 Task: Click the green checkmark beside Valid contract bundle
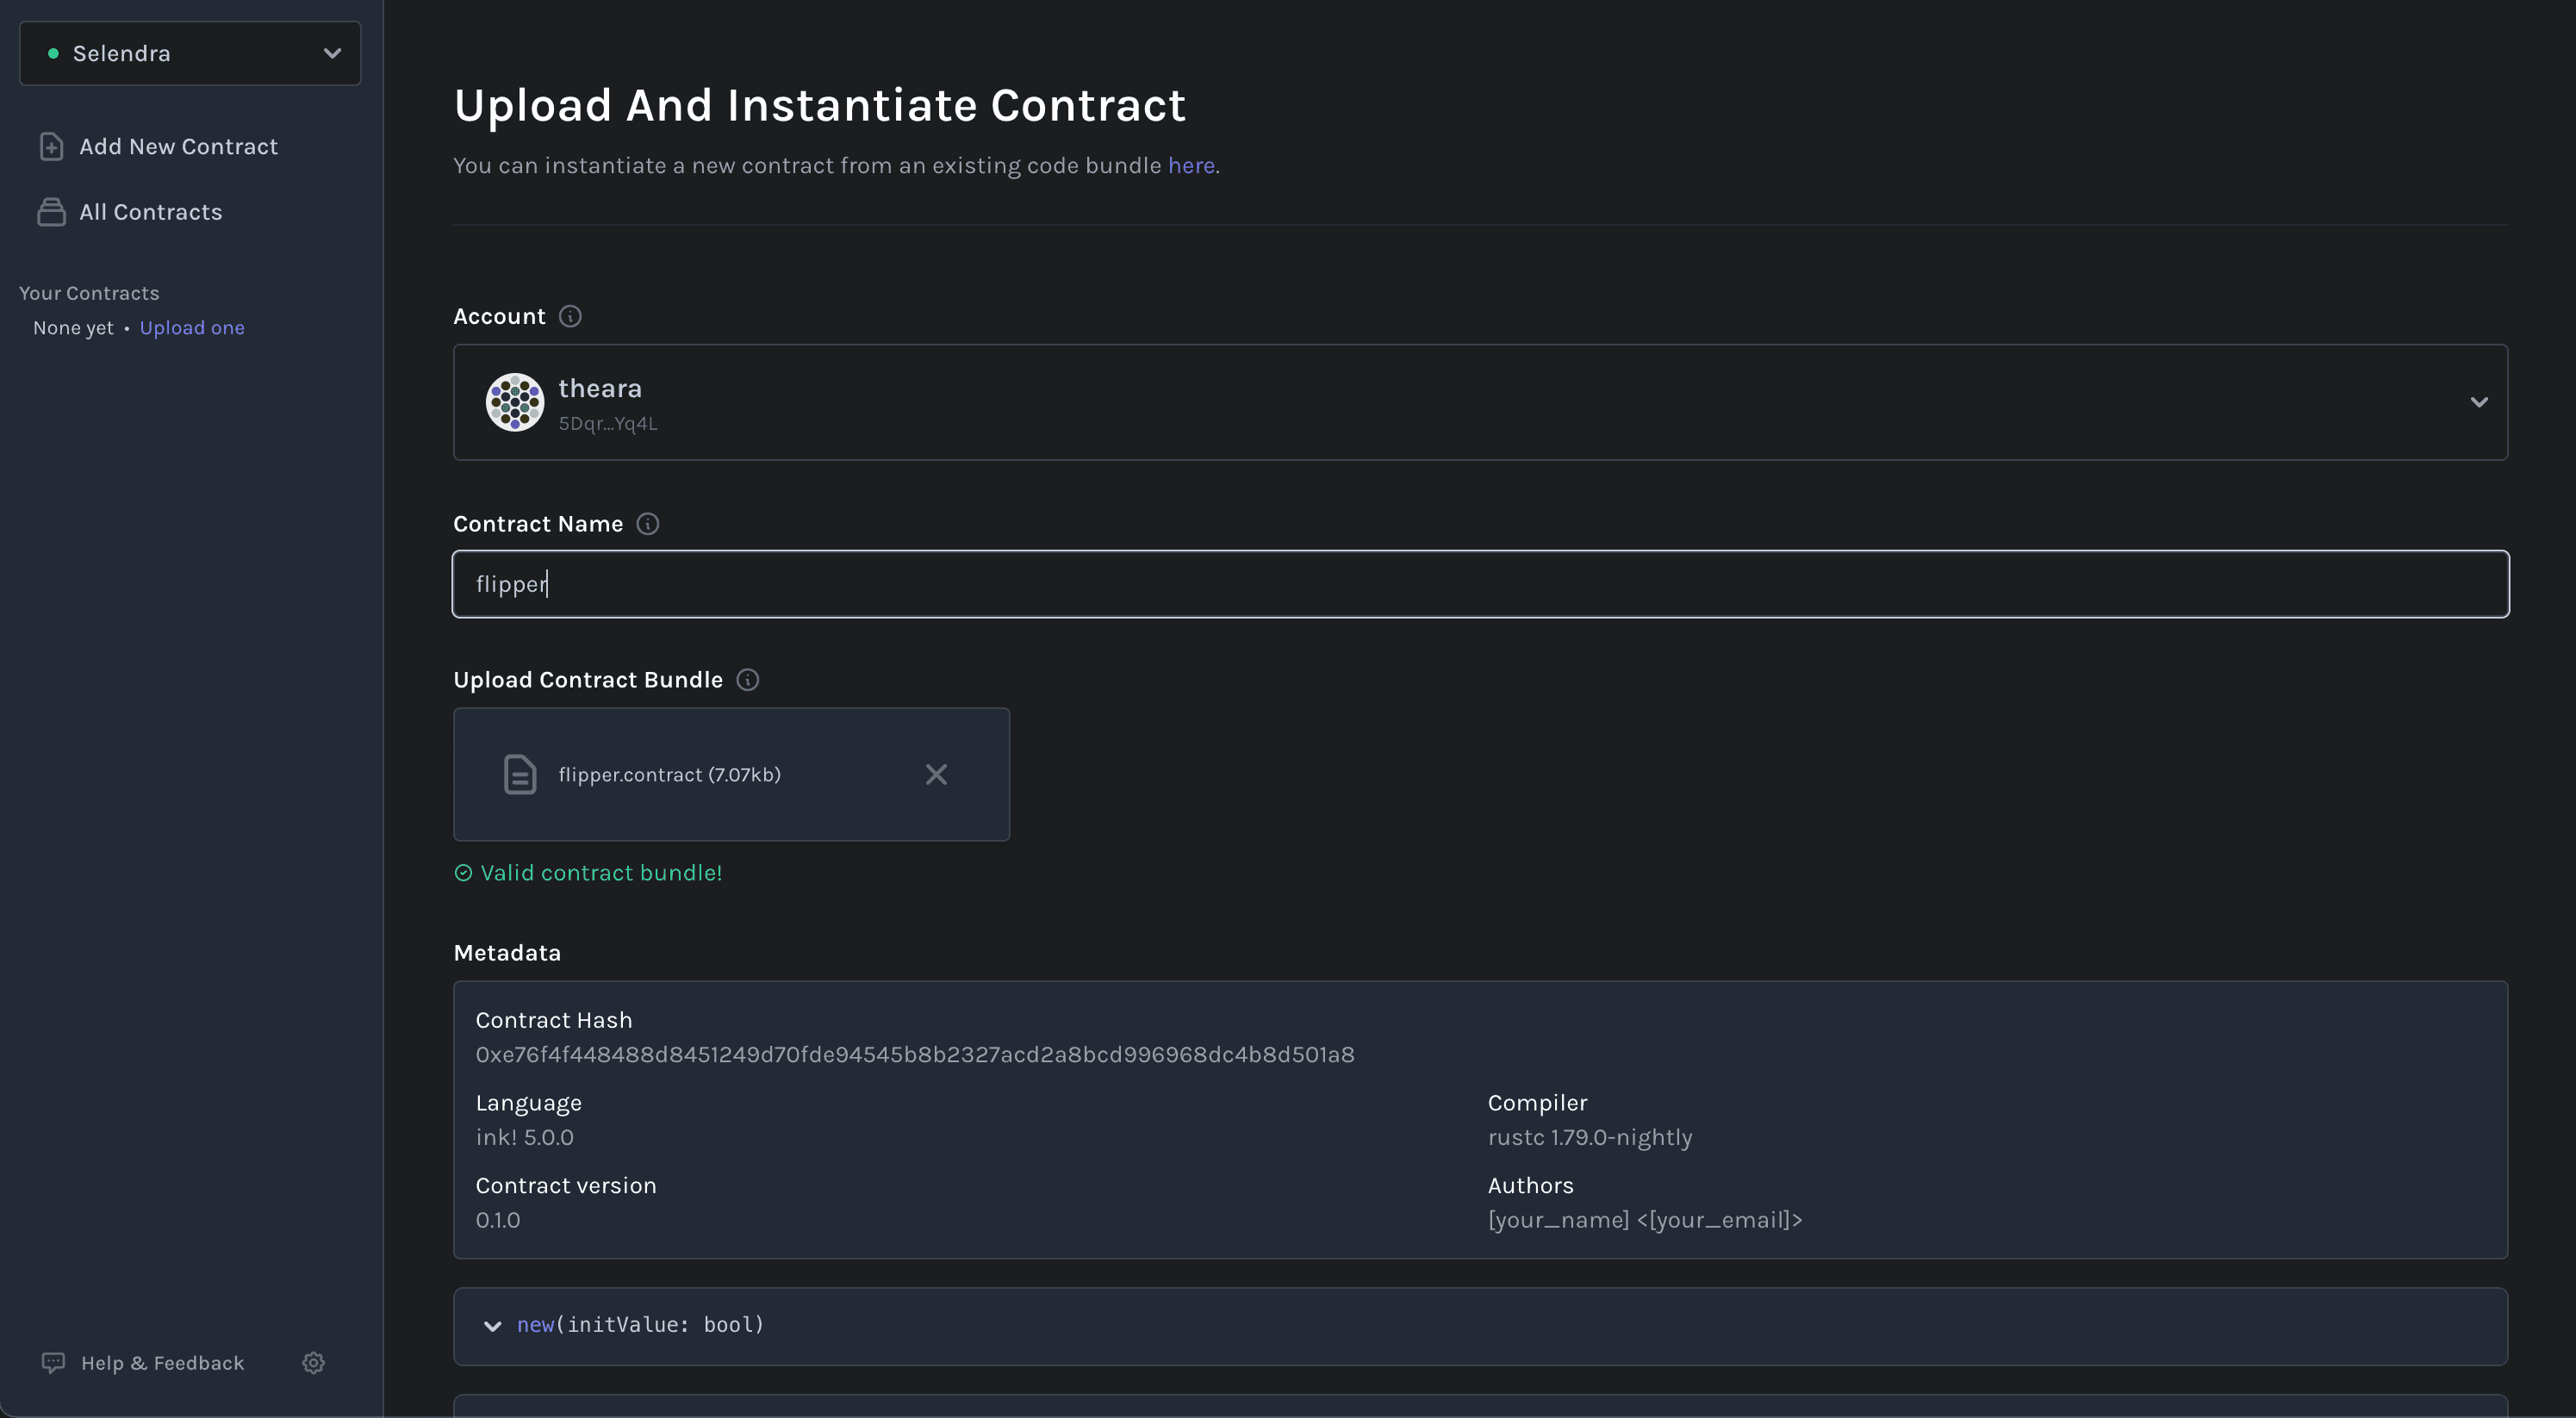click(x=463, y=872)
